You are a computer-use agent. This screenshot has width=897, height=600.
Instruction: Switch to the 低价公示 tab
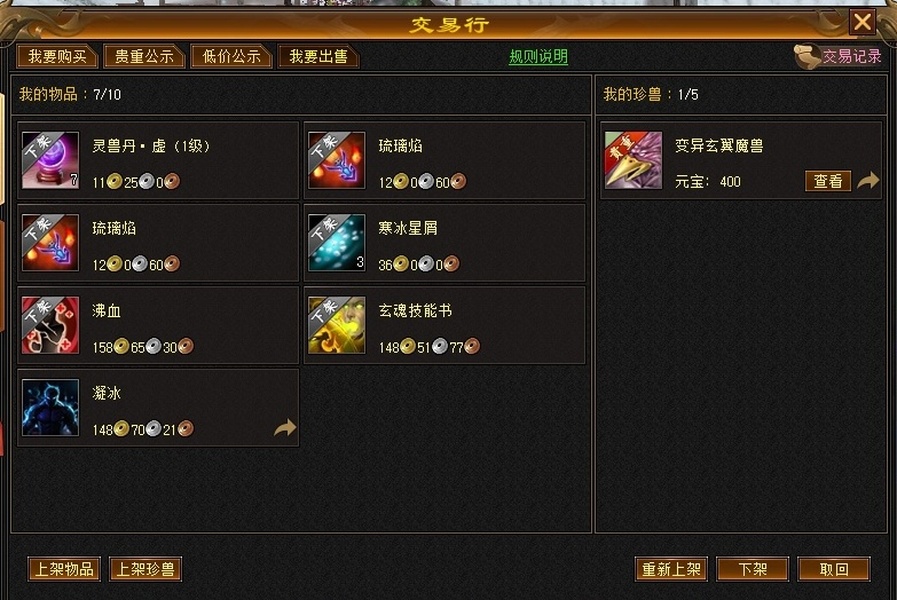pos(231,57)
